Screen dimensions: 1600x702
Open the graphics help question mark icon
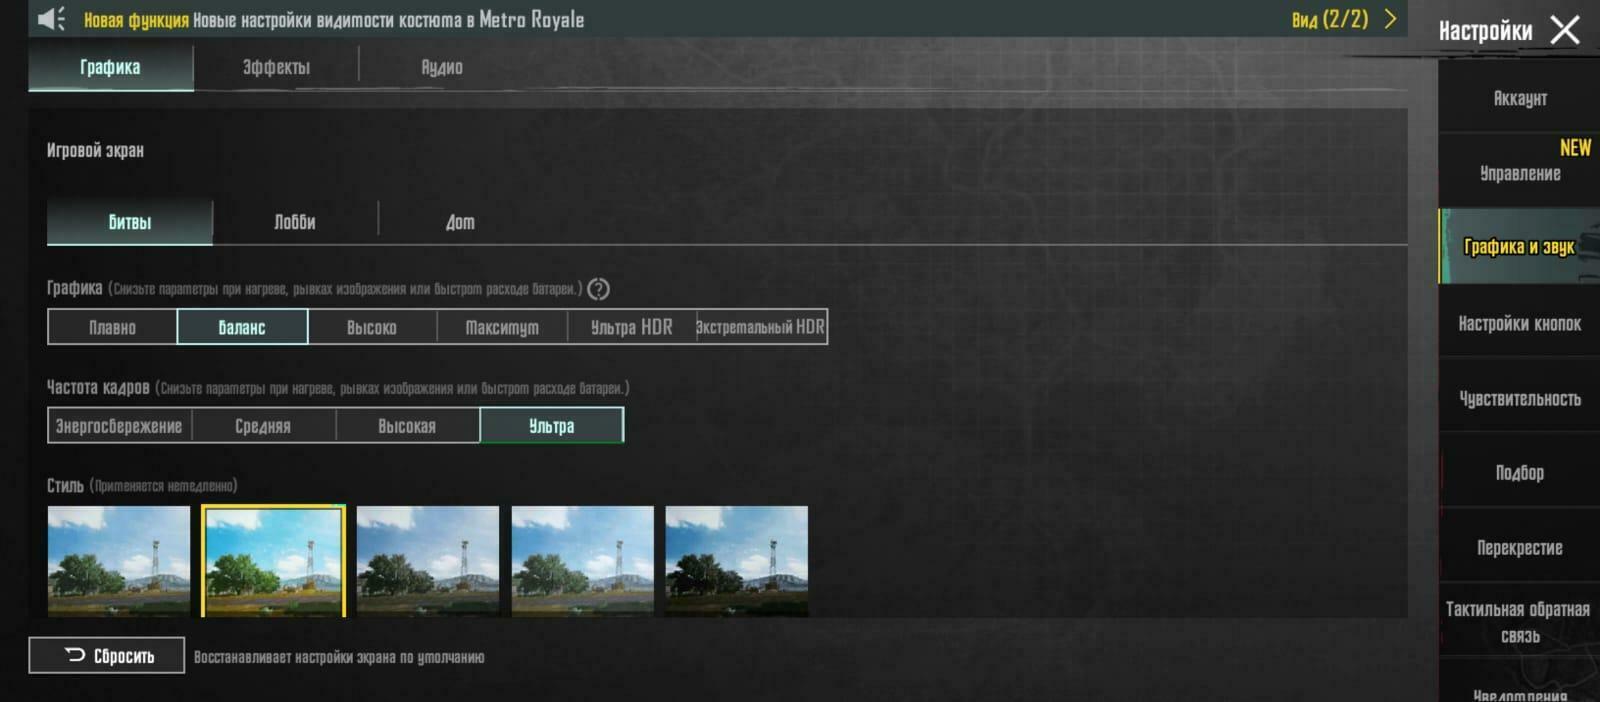point(598,289)
